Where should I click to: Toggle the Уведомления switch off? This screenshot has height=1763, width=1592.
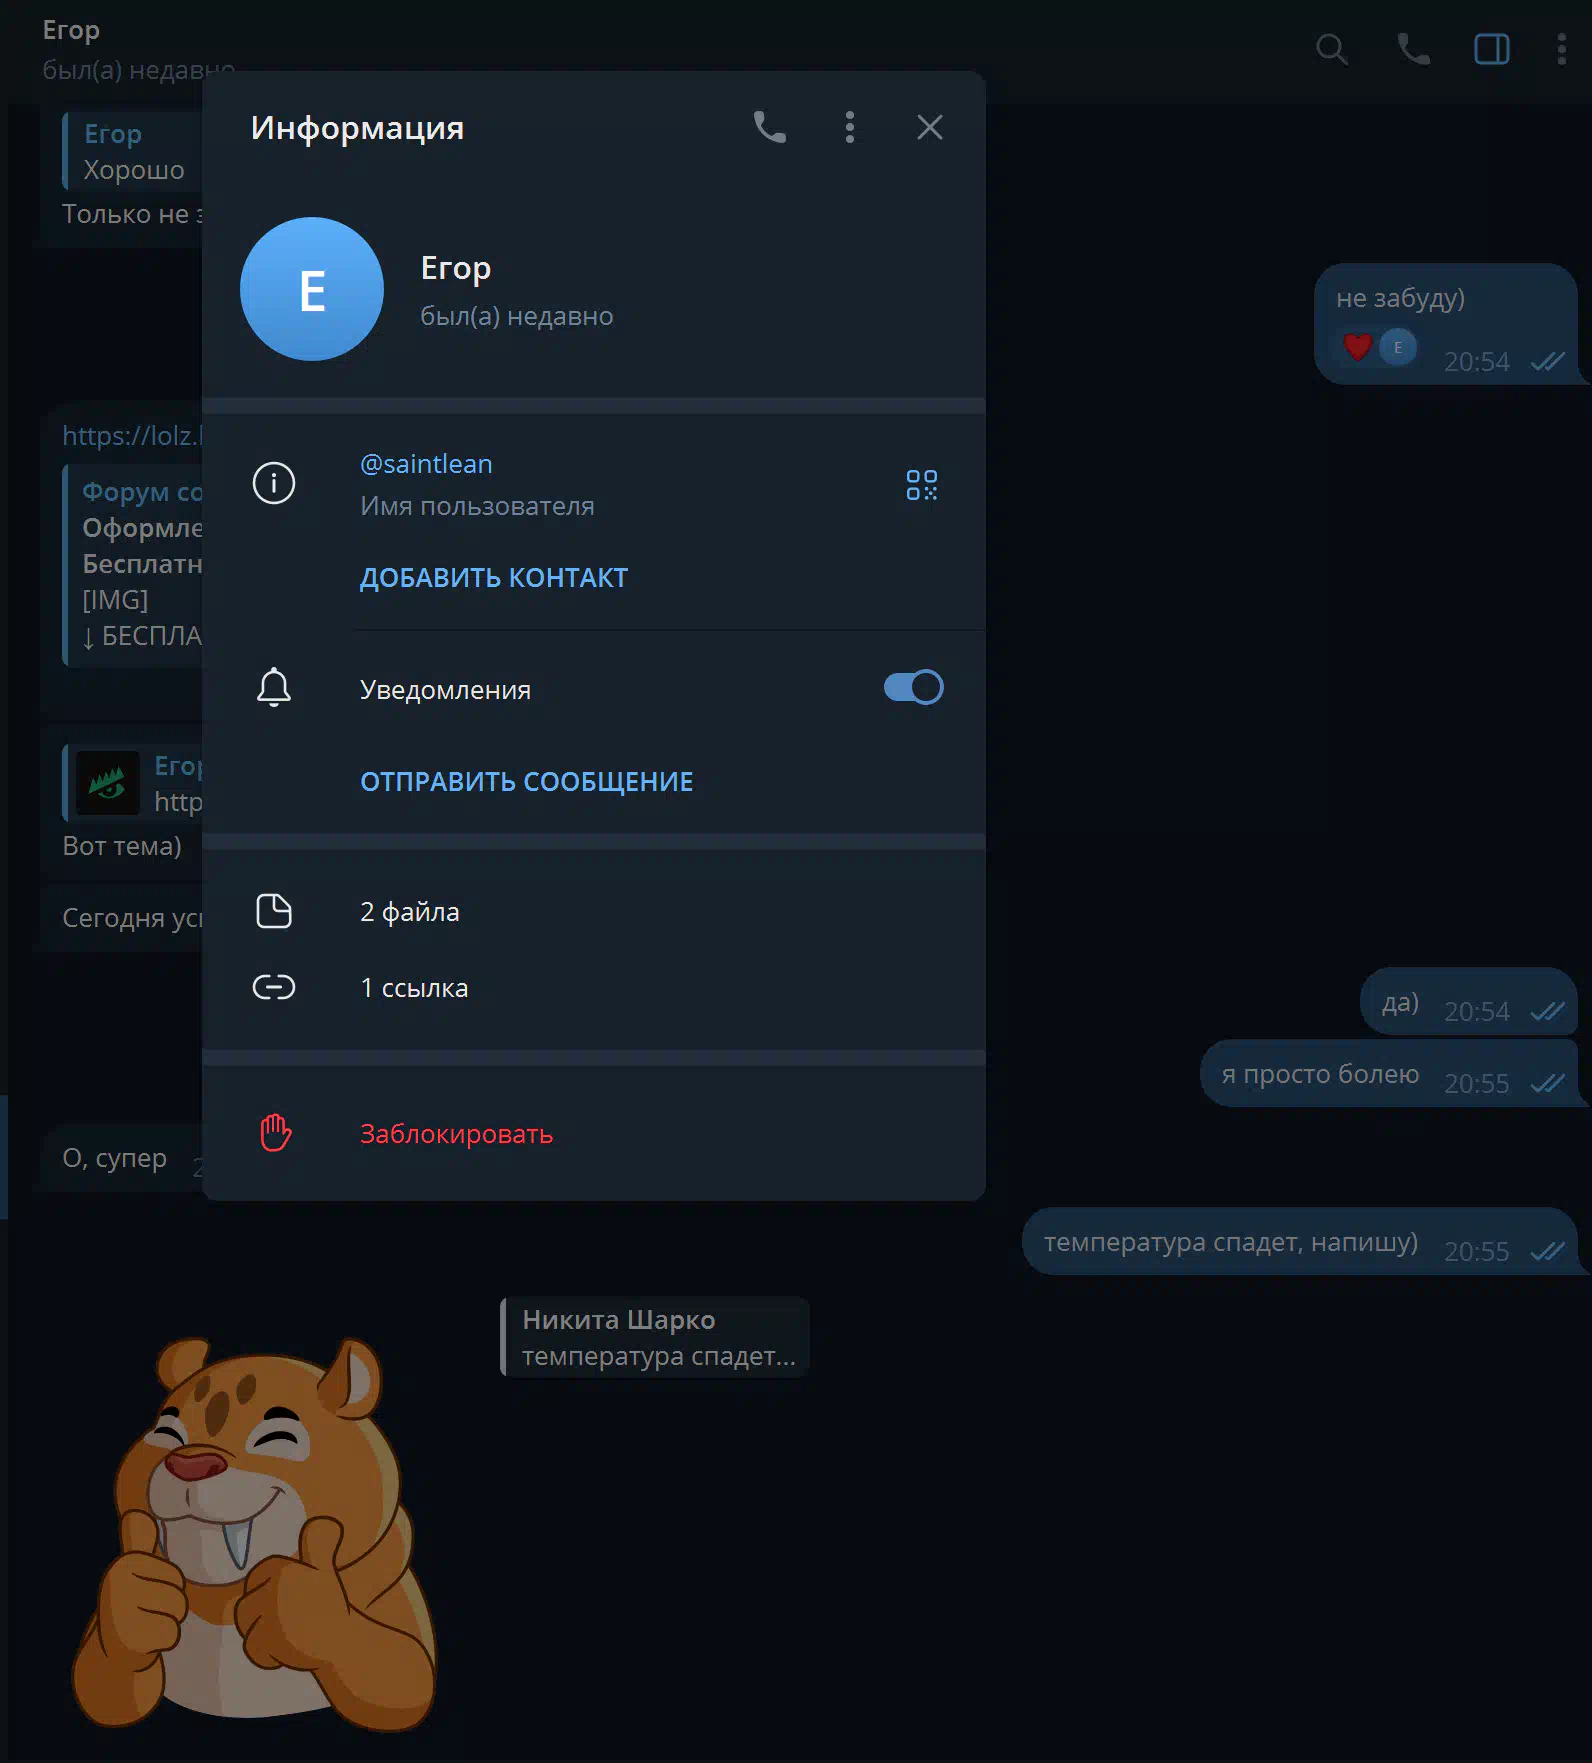click(x=913, y=687)
